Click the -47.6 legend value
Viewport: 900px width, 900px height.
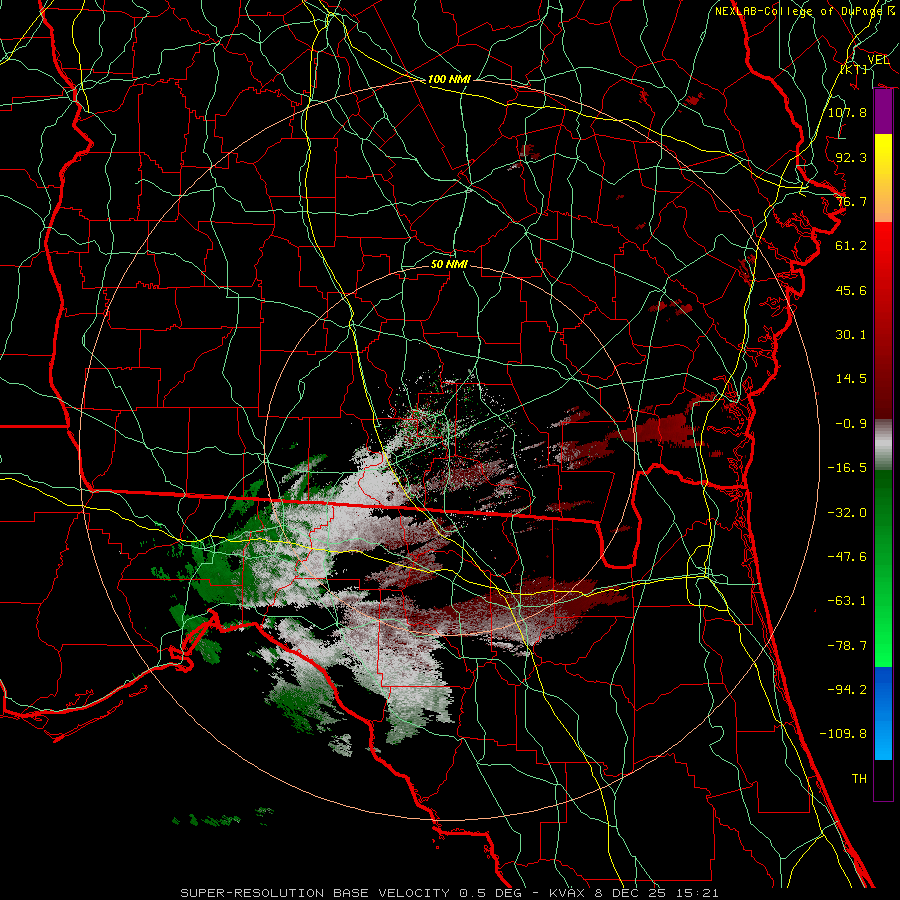[x=847, y=557]
